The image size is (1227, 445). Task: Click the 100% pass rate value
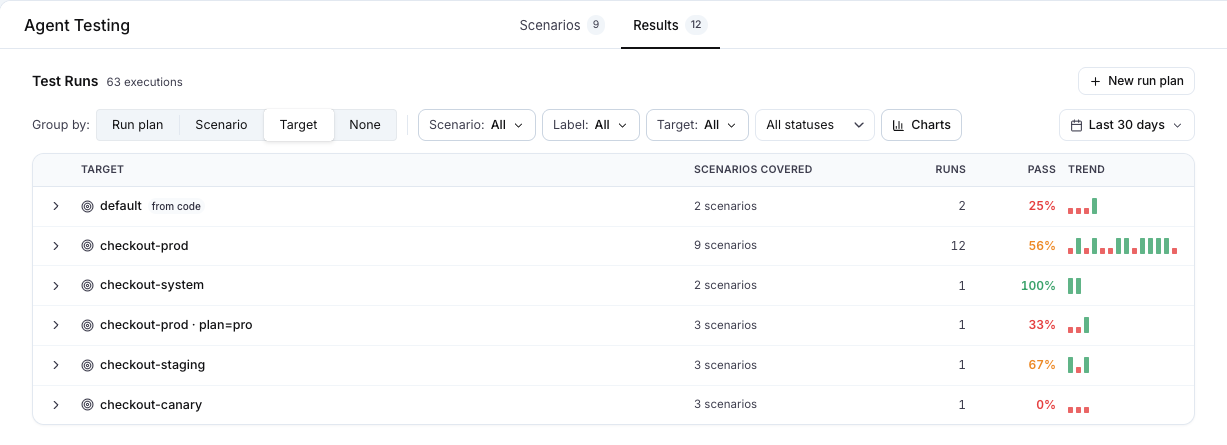point(1038,286)
